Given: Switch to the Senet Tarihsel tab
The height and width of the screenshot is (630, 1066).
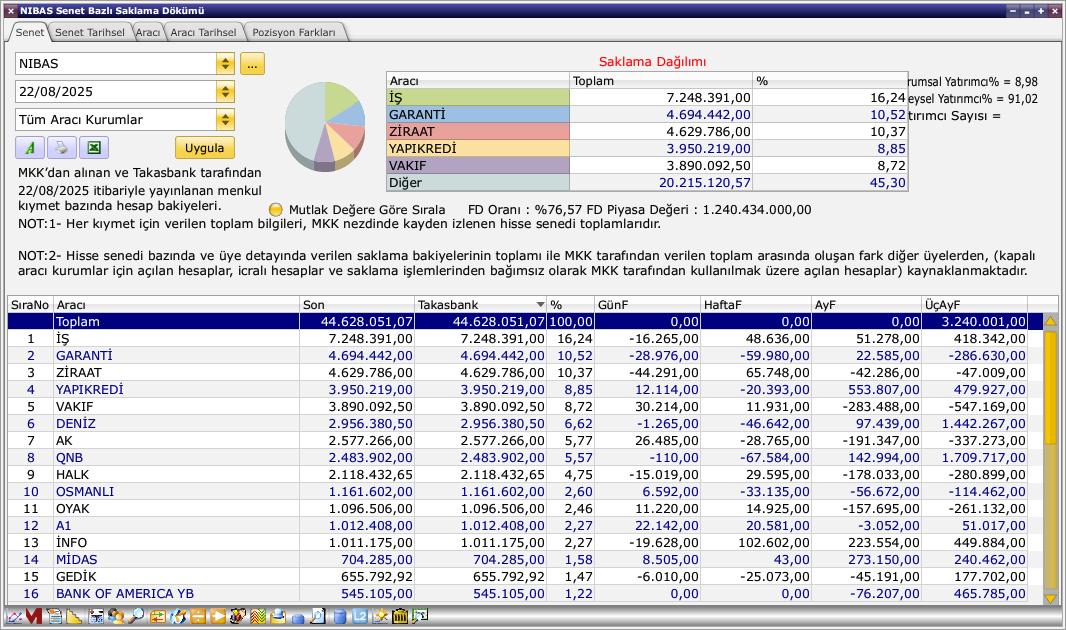Looking at the screenshot, I should pos(90,32).
